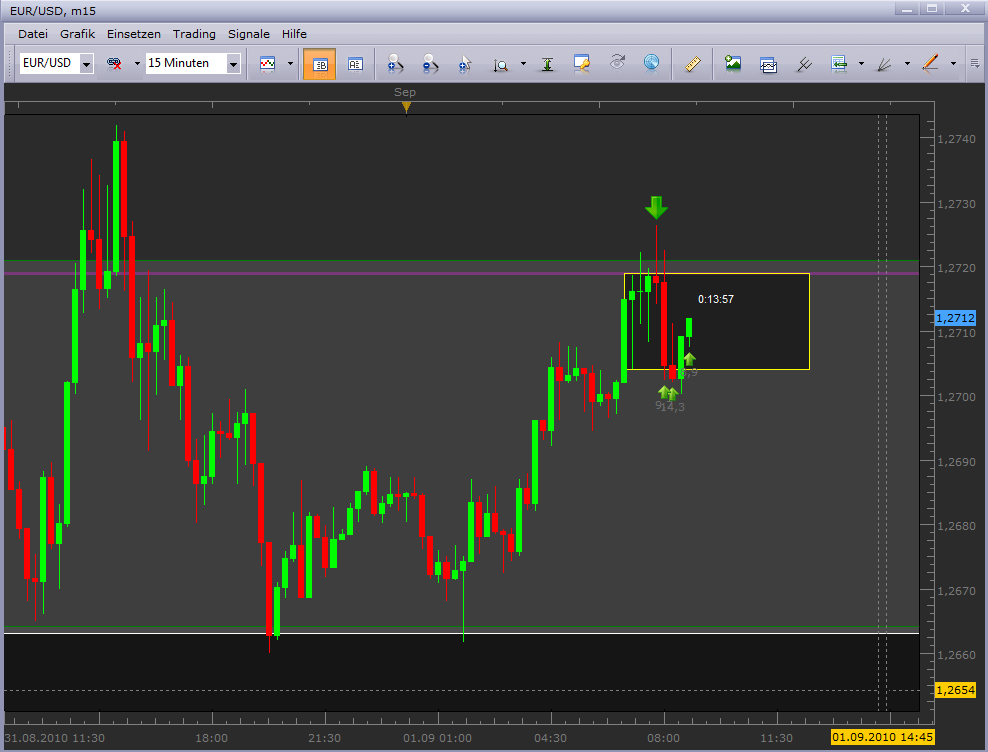This screenshot has width=988, height=752.
Task: Select the fan lines drawing tool
Action: pyautogui.click(x=885, y=64)
